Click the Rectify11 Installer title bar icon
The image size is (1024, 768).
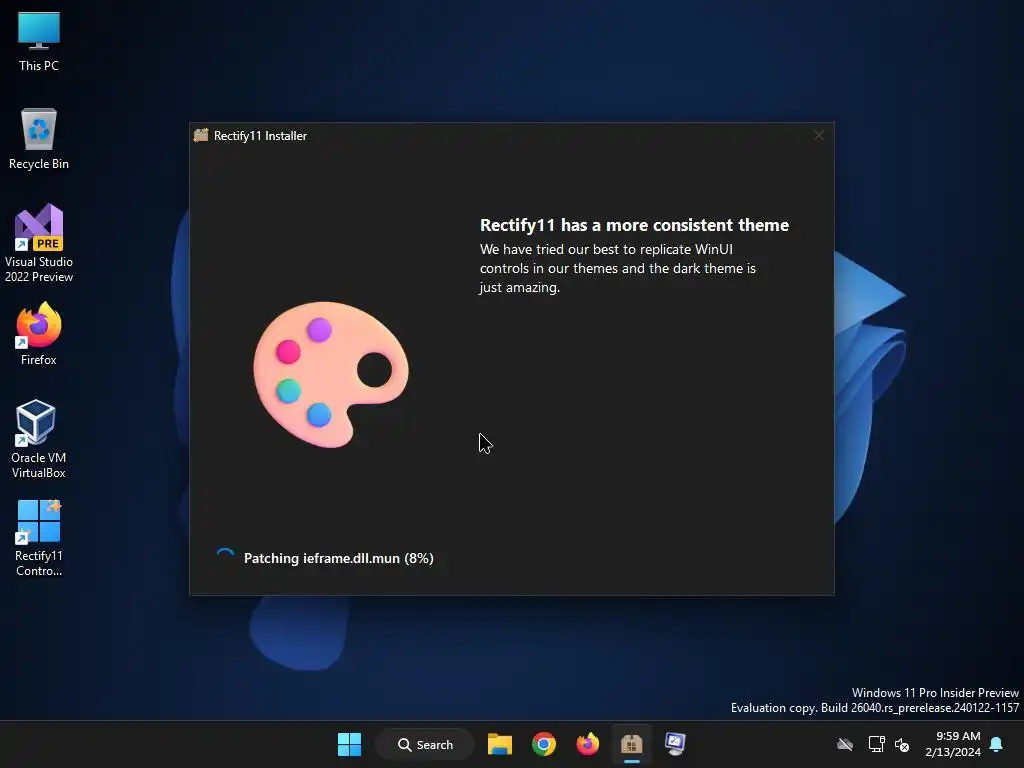[201, 135]
